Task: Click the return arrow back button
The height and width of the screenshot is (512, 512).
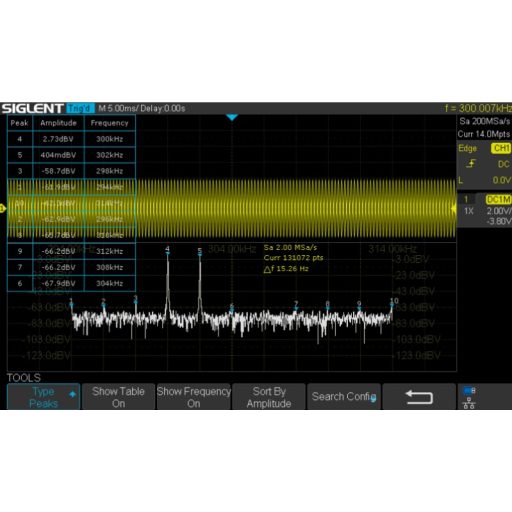Action: 419,397
